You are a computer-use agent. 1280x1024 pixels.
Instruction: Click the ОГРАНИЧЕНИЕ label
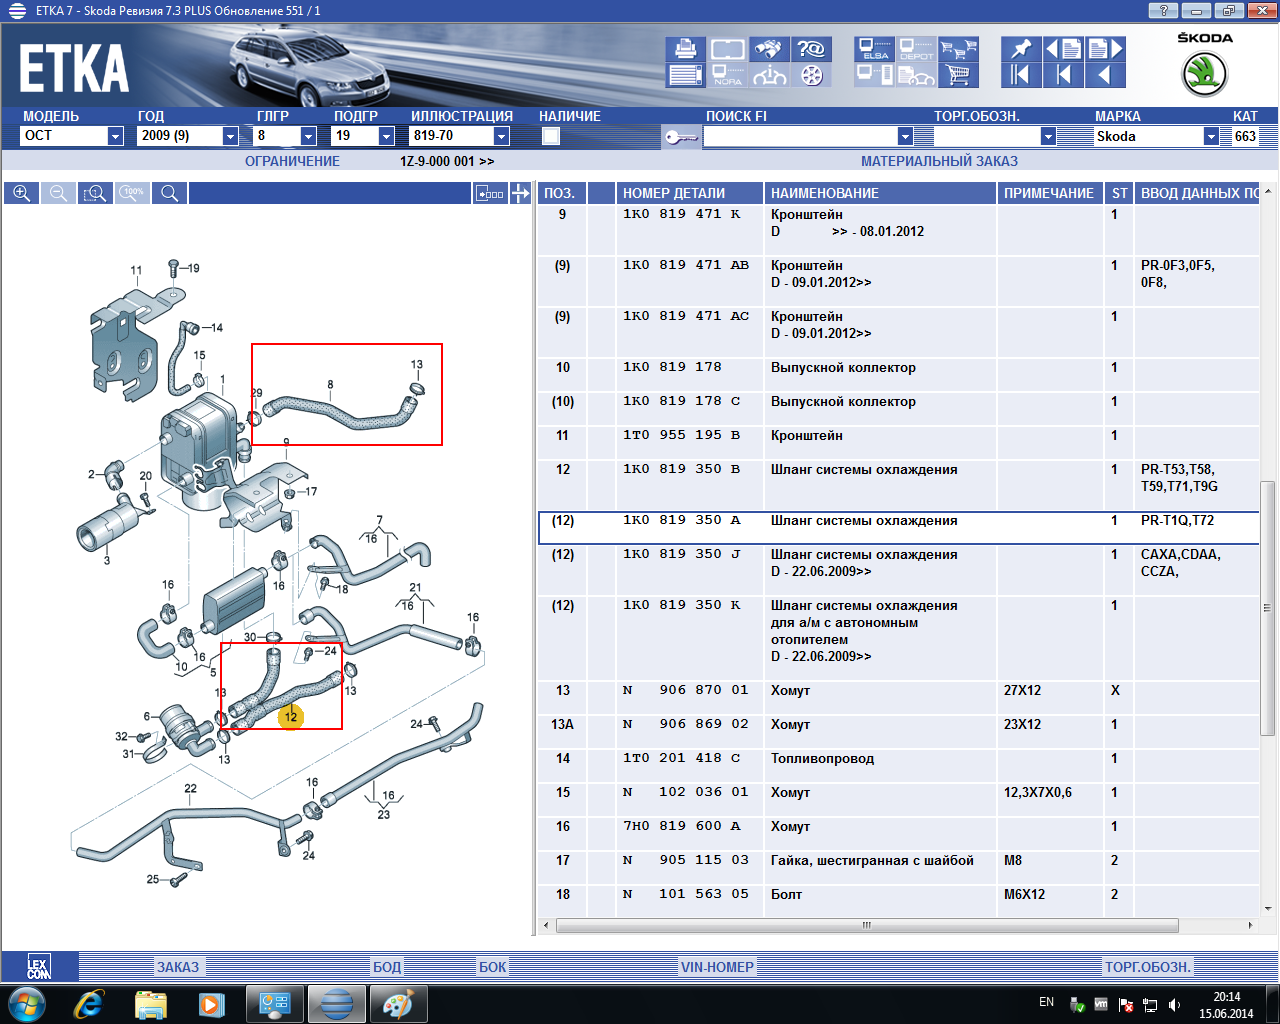click(x=292, y=161)
